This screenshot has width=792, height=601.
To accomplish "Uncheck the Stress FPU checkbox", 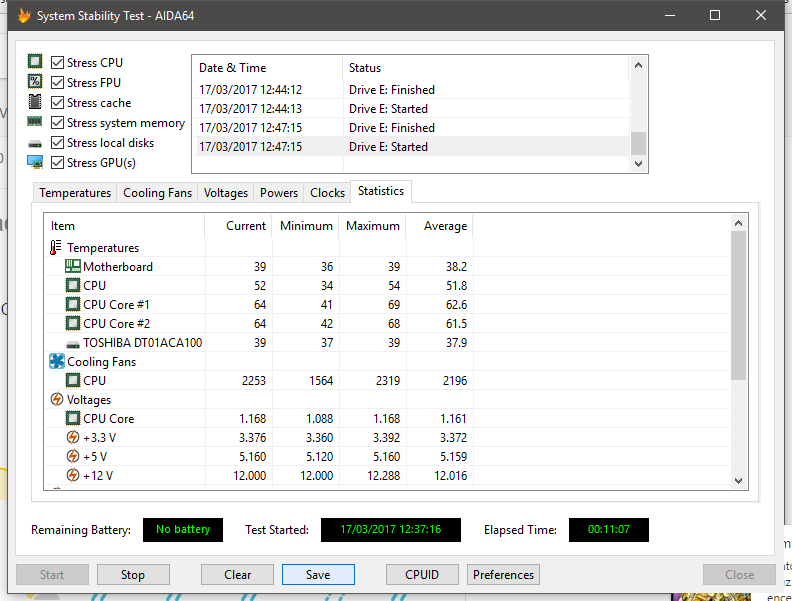I will coord(58,82).
